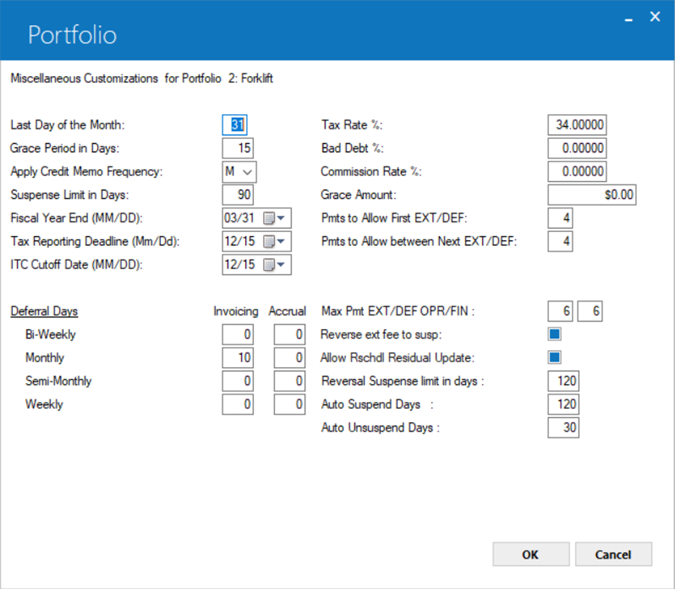Close the Portfolio dialog
Screen dimensions: 675x589
pos(655,17)
